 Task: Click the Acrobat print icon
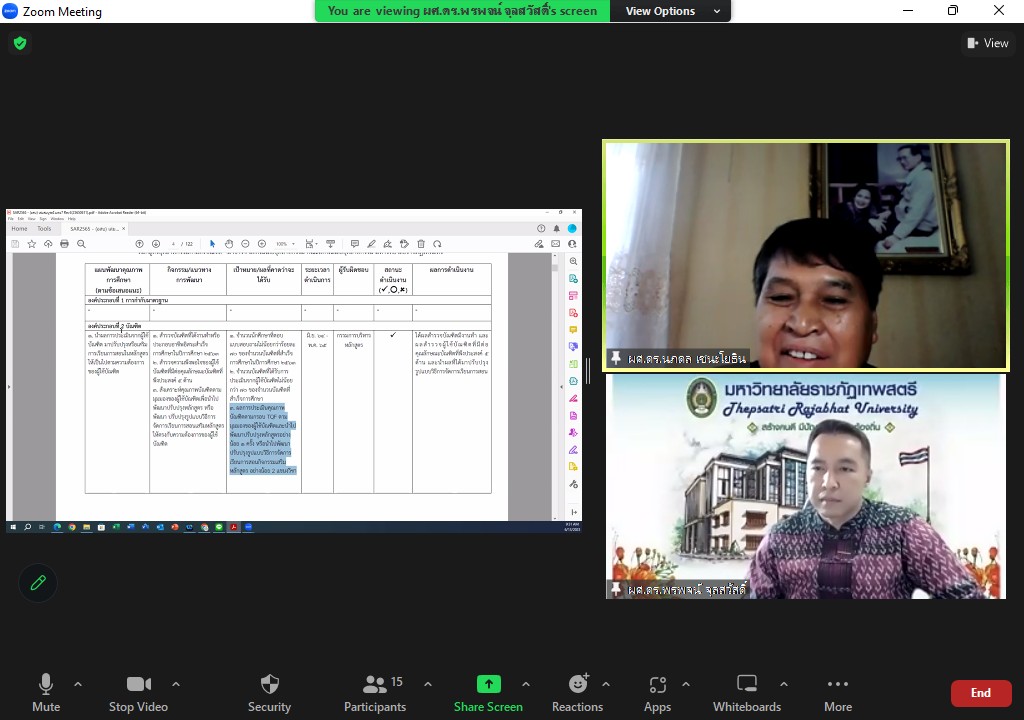[64, 244]
